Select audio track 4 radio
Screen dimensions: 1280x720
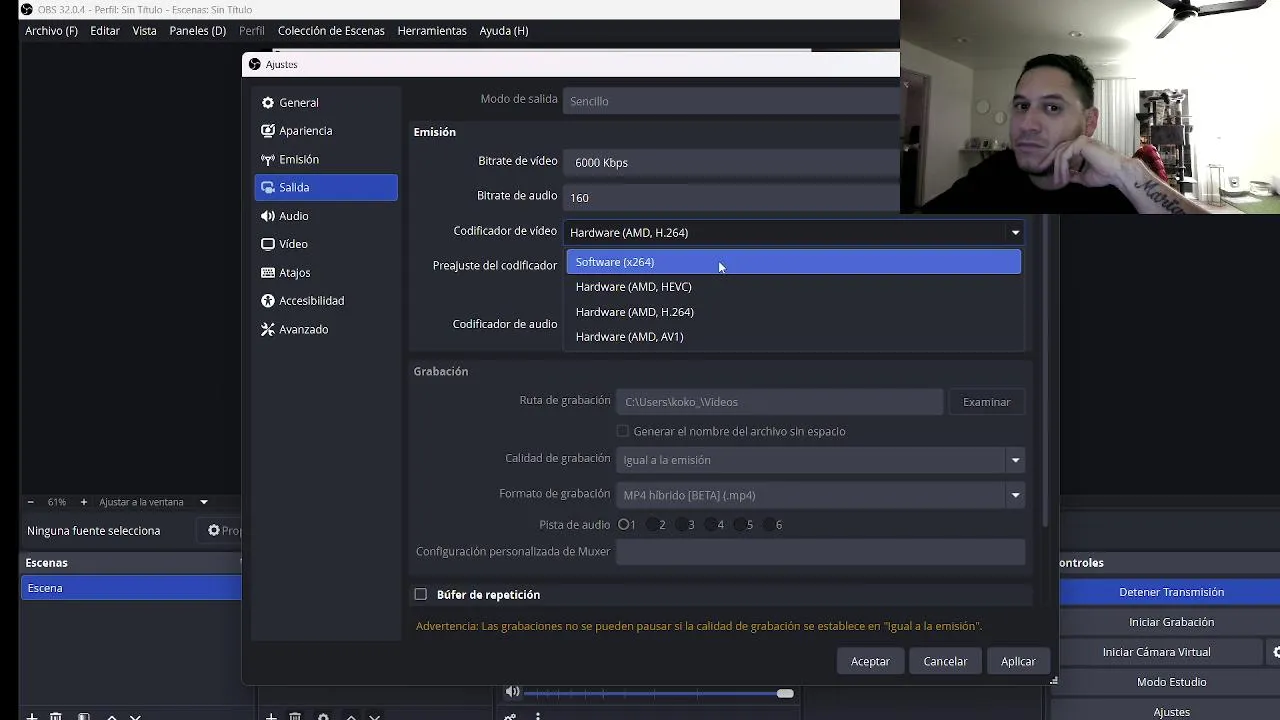[x=711, y=525]
